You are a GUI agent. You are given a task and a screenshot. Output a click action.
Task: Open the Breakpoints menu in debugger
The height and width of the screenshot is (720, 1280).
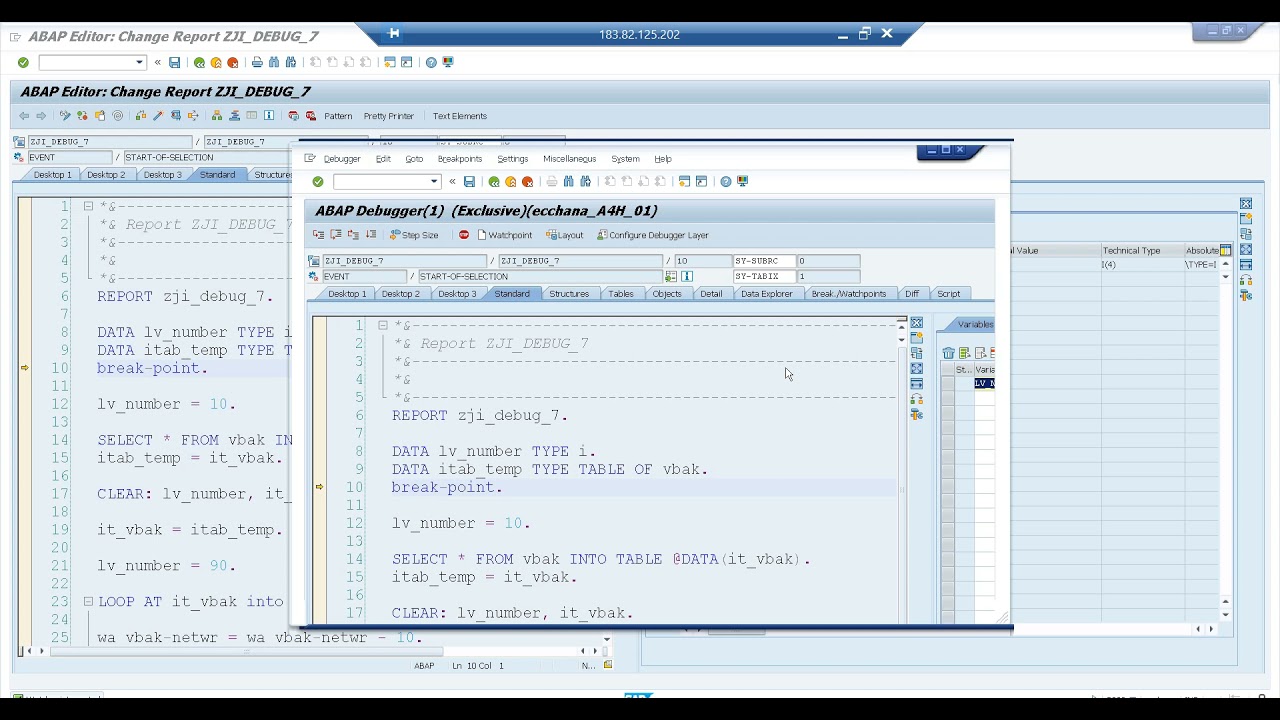pos(459,159)
